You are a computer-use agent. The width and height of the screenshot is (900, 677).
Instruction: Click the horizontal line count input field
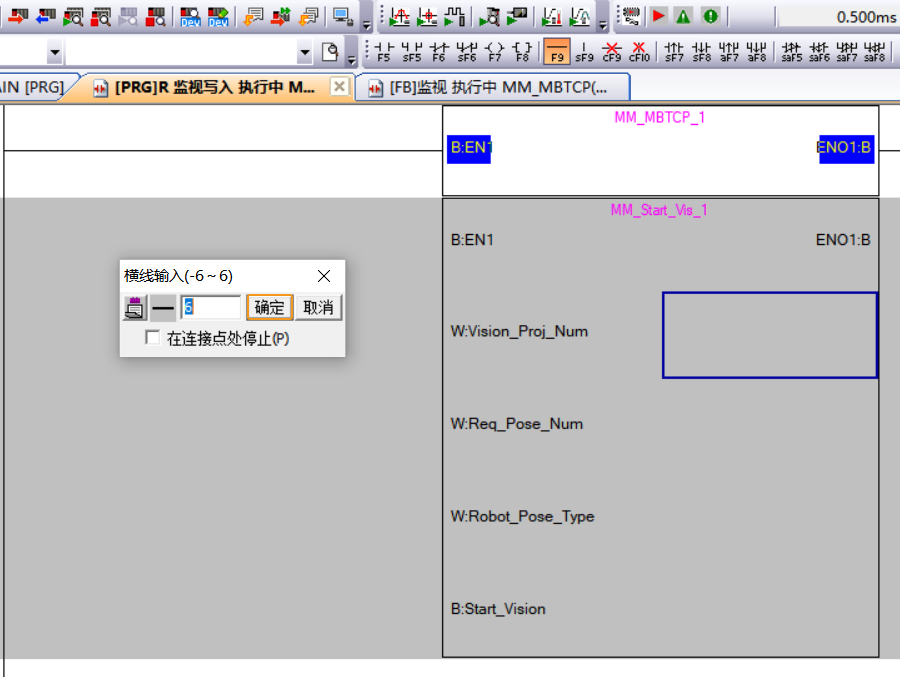click(x=211, y=307)
